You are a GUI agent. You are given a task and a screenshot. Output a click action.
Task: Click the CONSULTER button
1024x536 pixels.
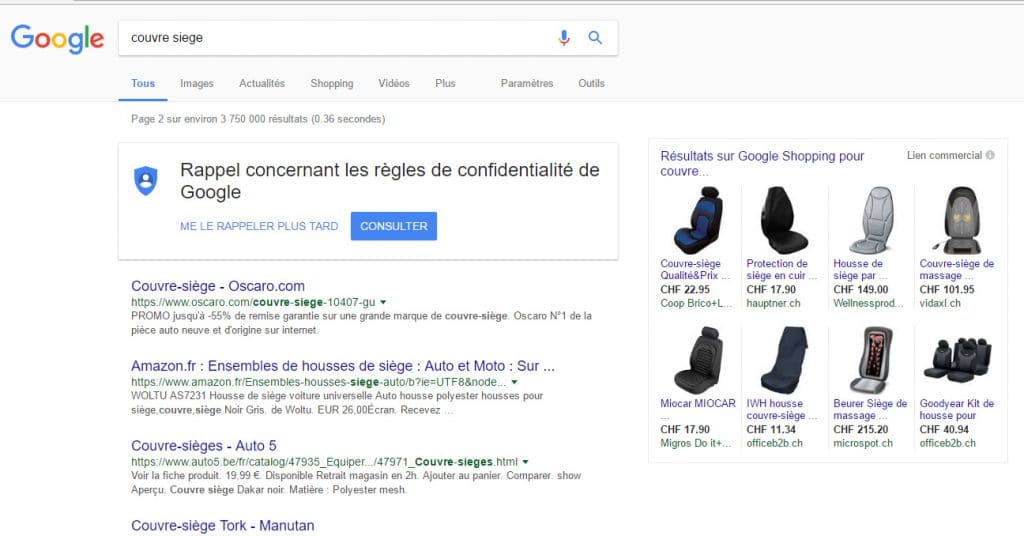[394, 226]
